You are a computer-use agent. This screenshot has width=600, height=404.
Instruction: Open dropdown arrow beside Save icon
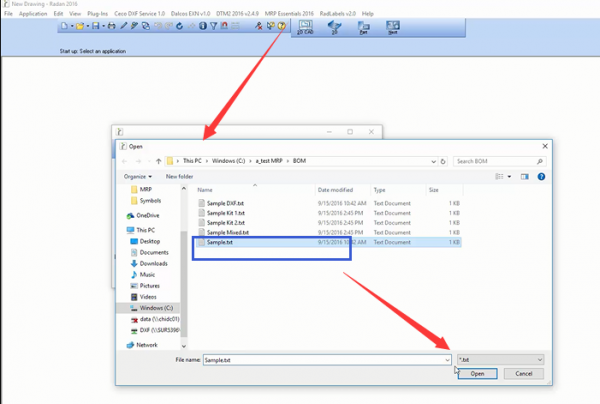coord(103,26)
